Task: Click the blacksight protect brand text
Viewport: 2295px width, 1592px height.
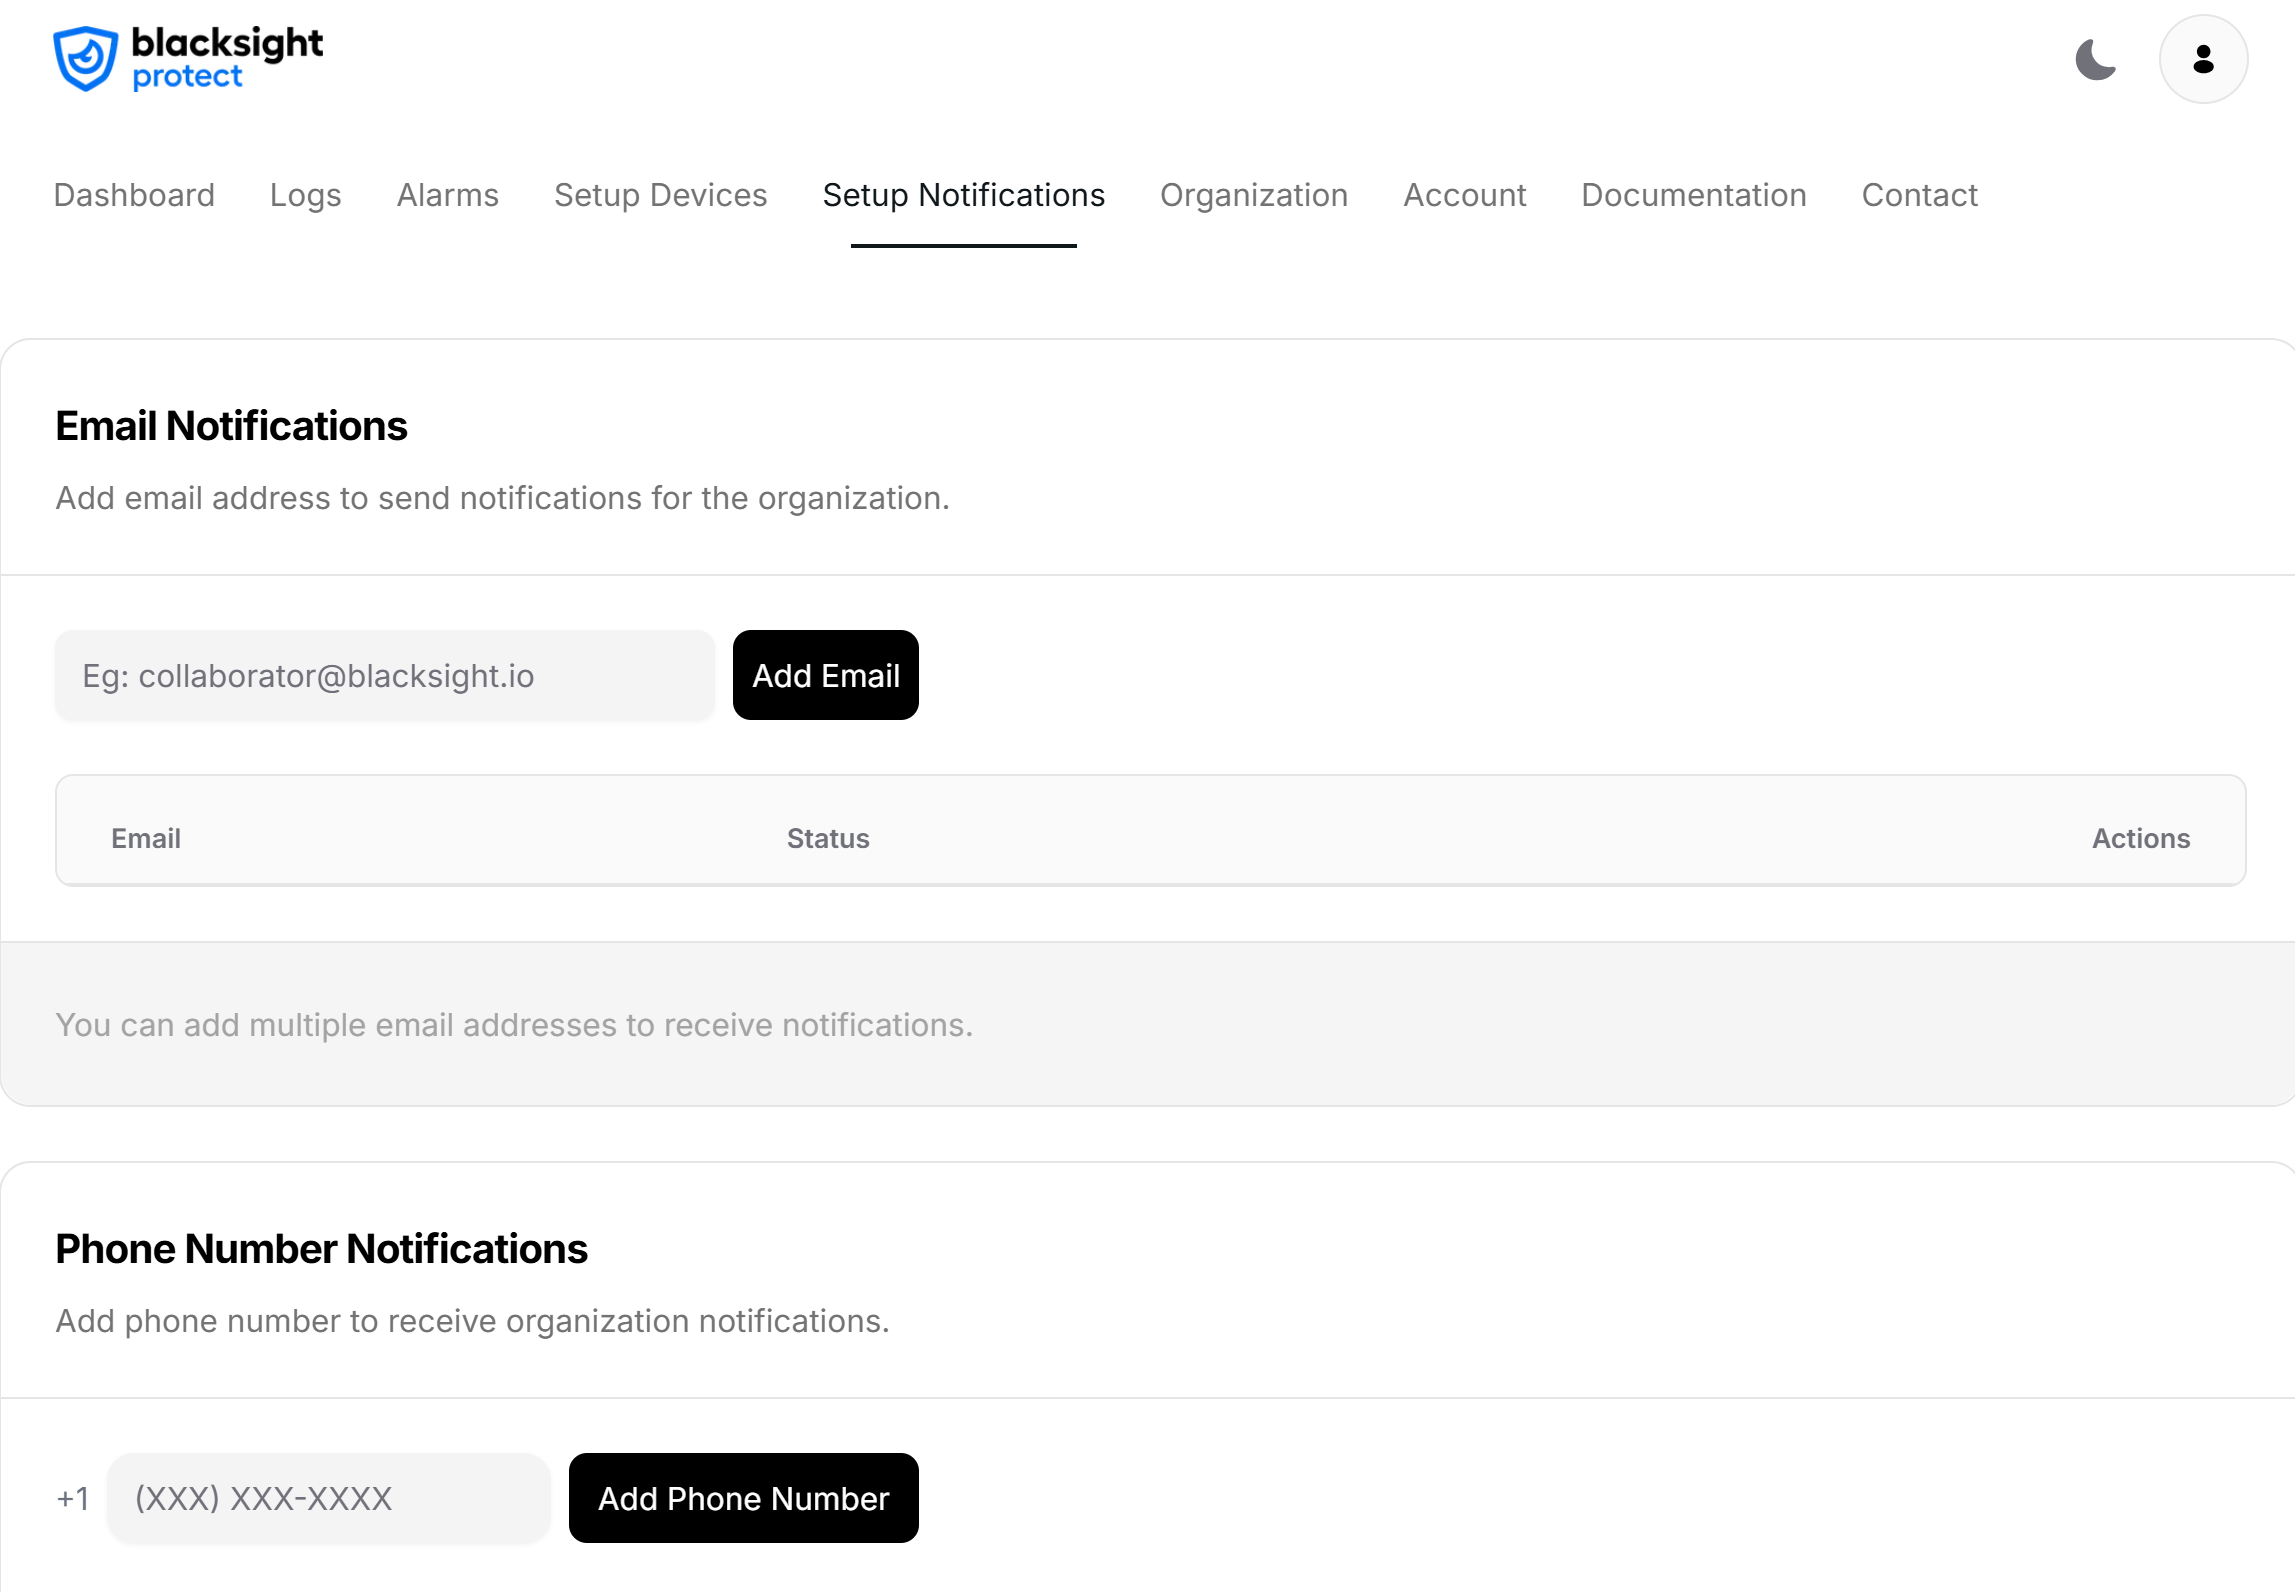Action: pyautogui.click(x=227, y=58)
